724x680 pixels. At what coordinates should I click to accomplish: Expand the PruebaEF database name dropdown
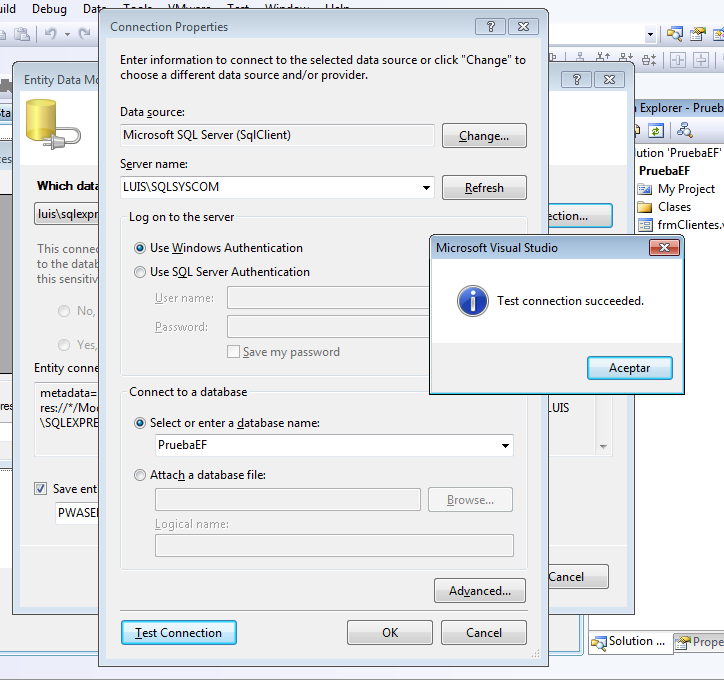click(505, 445)
